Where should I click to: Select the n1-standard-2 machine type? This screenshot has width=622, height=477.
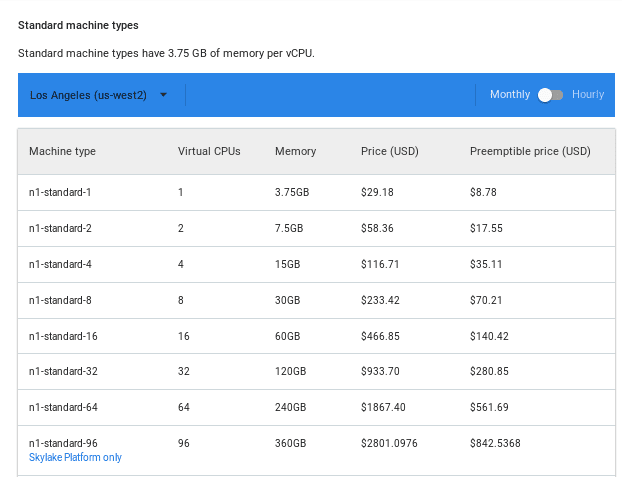point(61,228)
